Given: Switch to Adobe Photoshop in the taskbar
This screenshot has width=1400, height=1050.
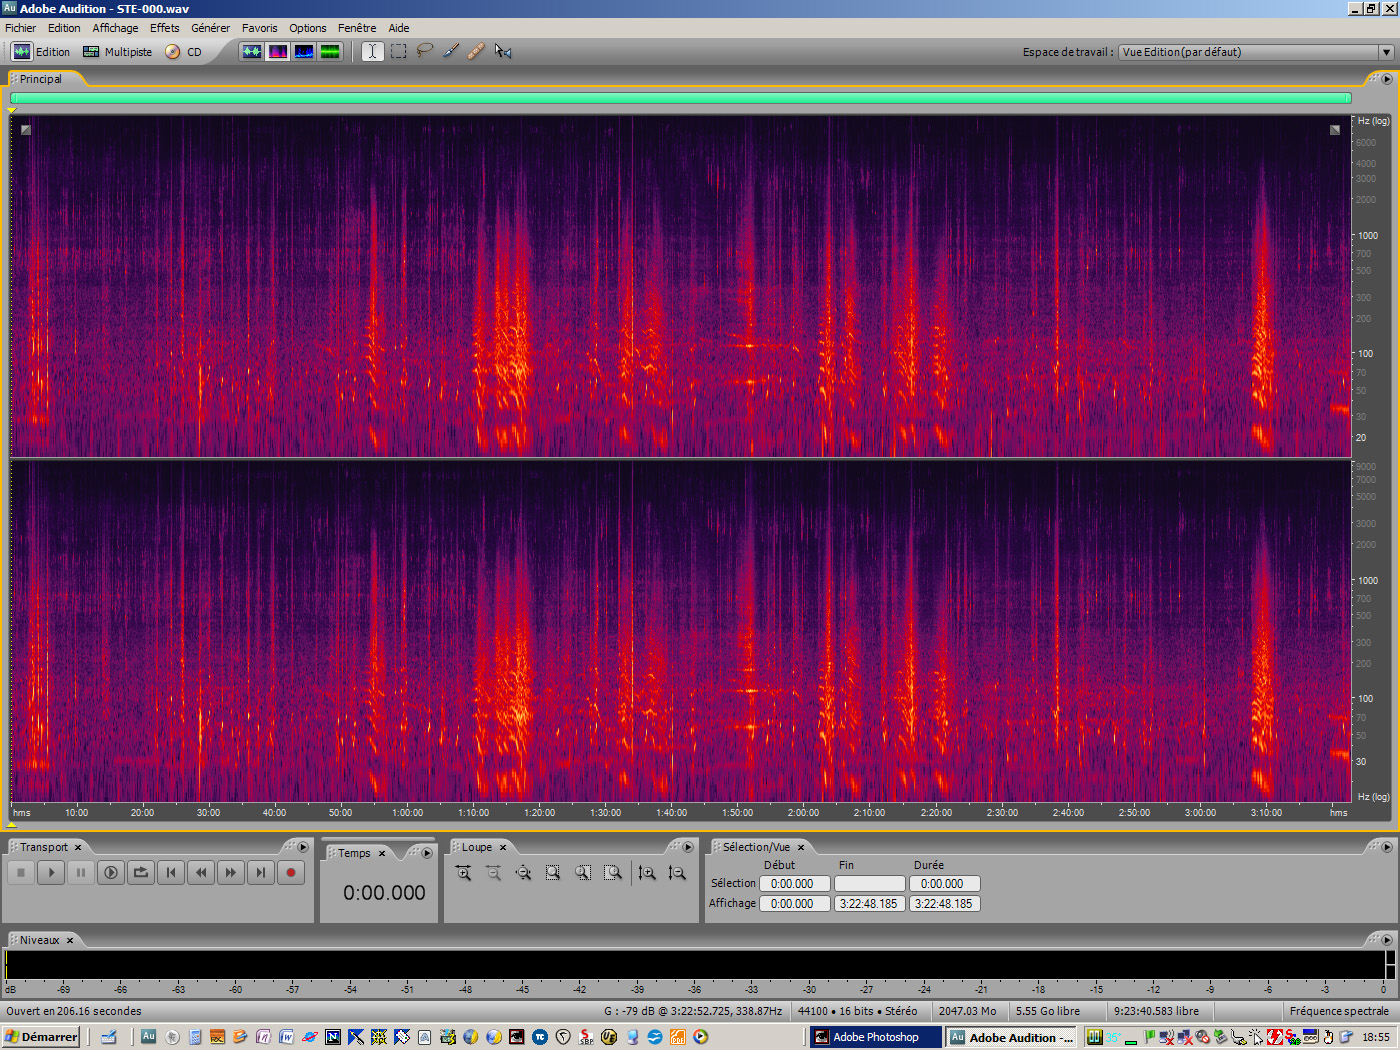Looking at the screenshot, I should point(873,1037).
